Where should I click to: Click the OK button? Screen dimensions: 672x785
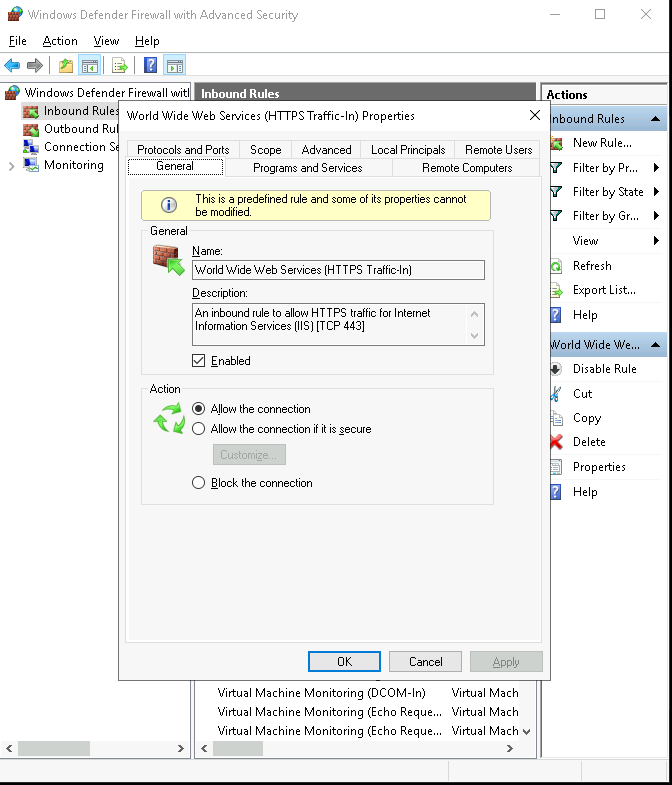345,662
